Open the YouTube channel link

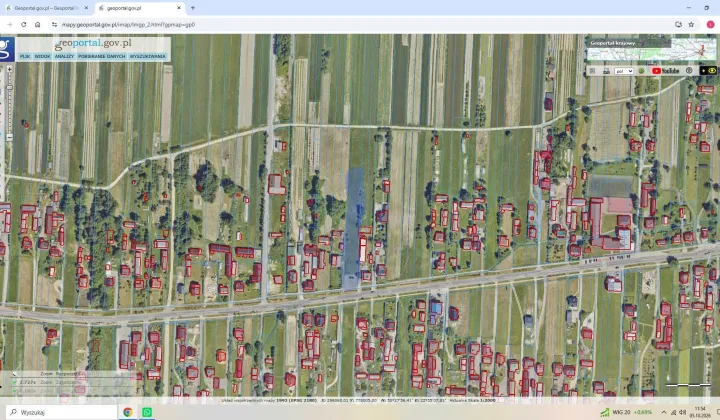pyautogui.click(x=665, y=71)
